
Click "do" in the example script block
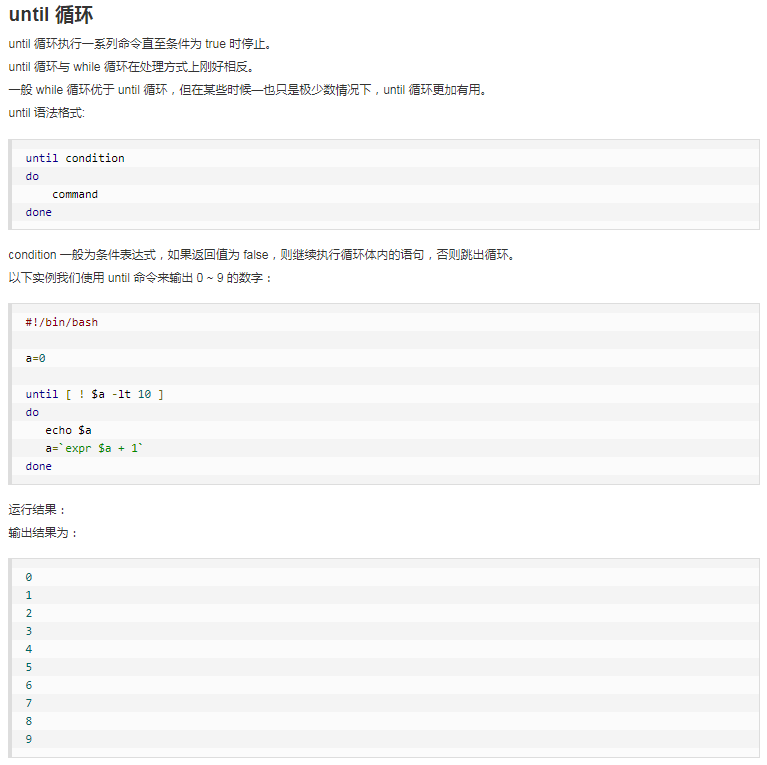(32, 412)
